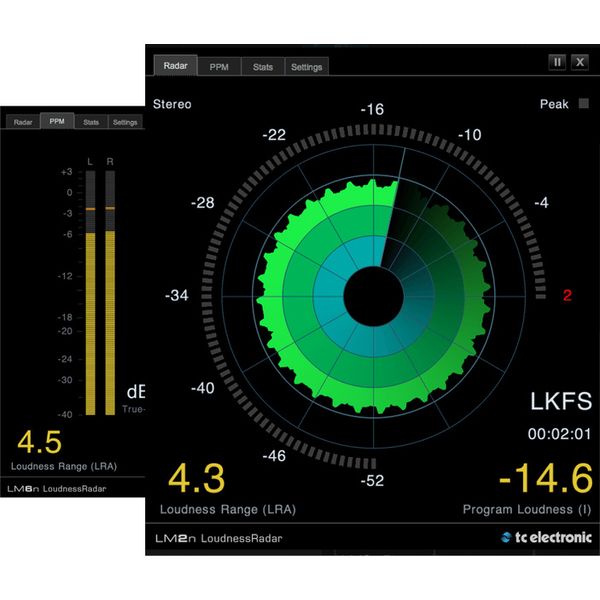Screen dimensions: 600x600
Task: Click the 00:02:01 elapsed time readout
Action: click(559, 434)
